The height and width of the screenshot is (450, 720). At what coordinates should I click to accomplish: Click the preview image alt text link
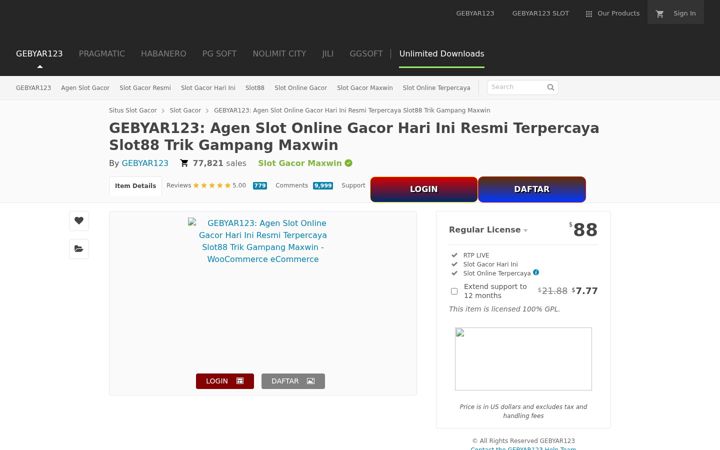pyautogui.click(x=263, y=241)
